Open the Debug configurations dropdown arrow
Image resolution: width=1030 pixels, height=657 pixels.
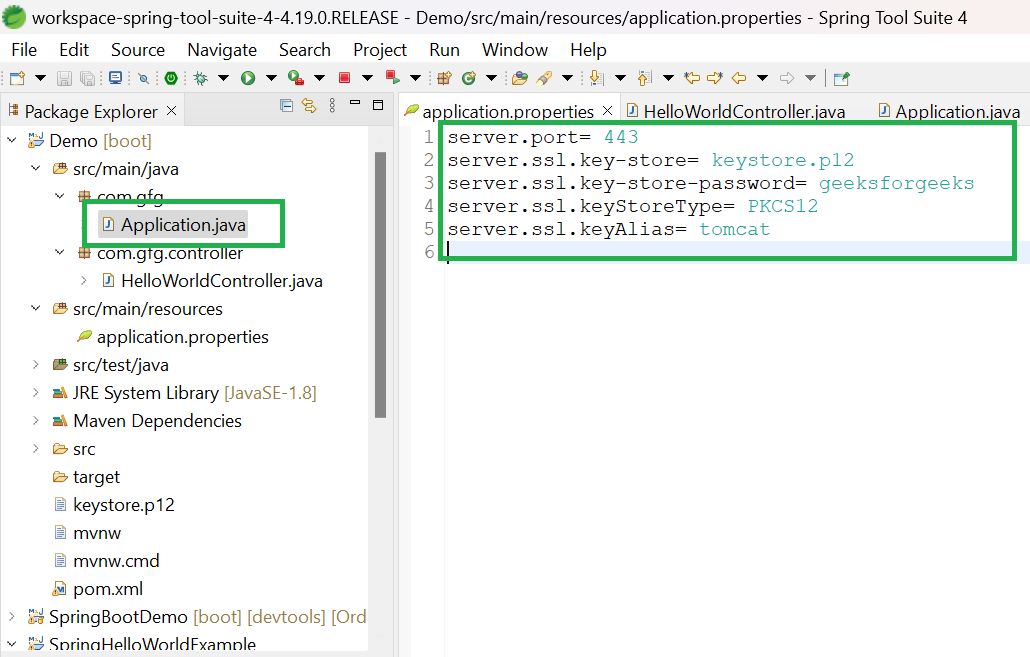coord(223,78)
